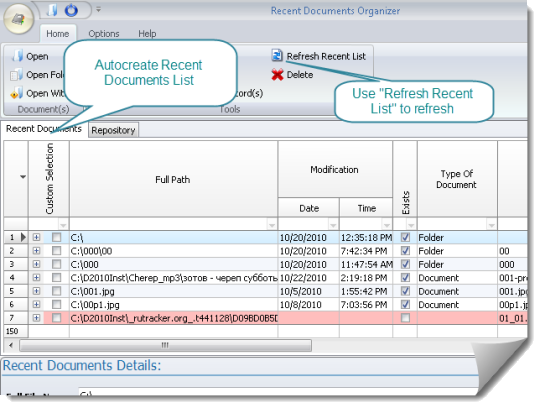Click the Open icon in Document(s) group

(x=17, y=56)
